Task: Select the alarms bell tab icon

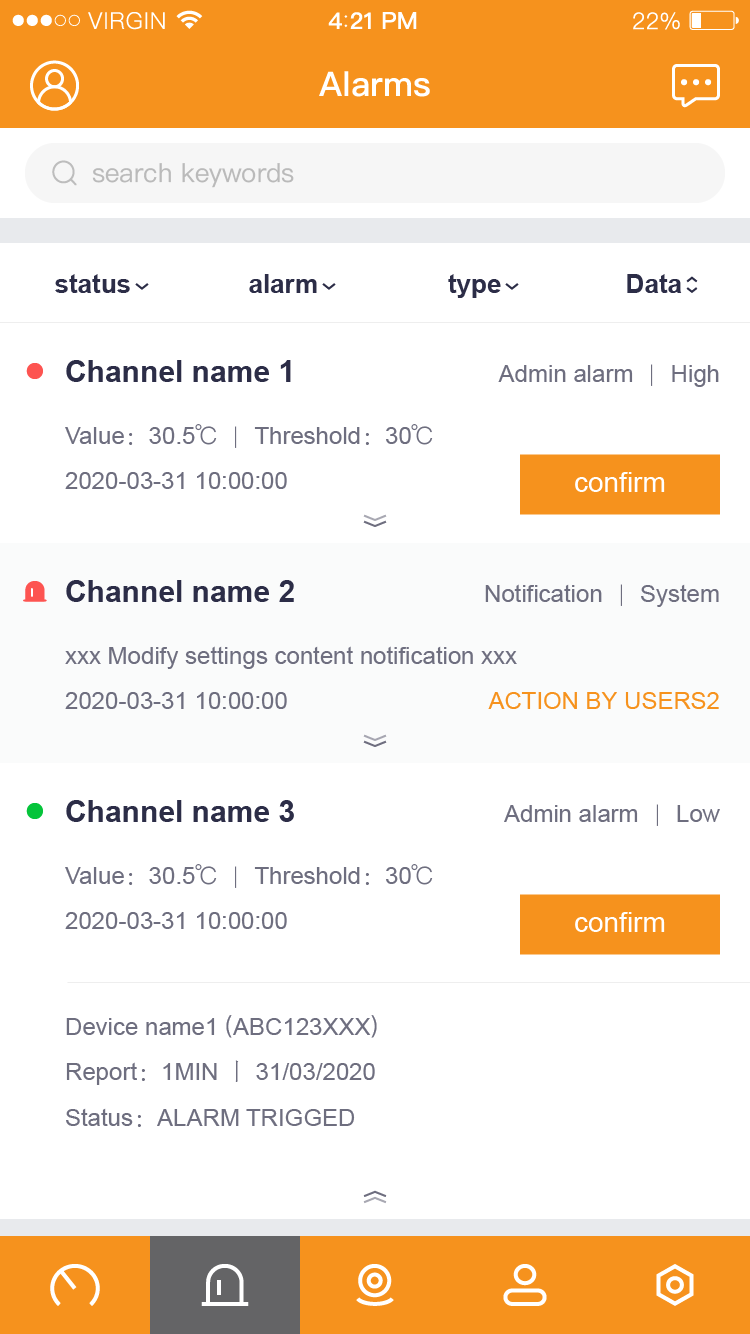Action: [225, 1285]
